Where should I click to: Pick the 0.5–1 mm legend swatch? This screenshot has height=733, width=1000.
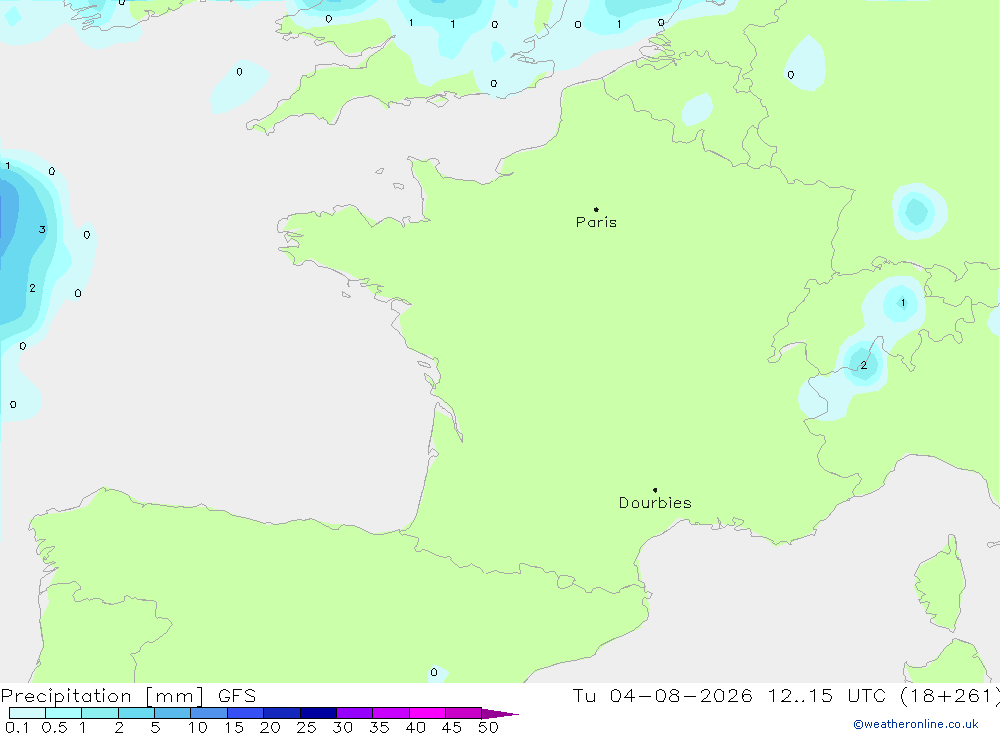point(64,713)
